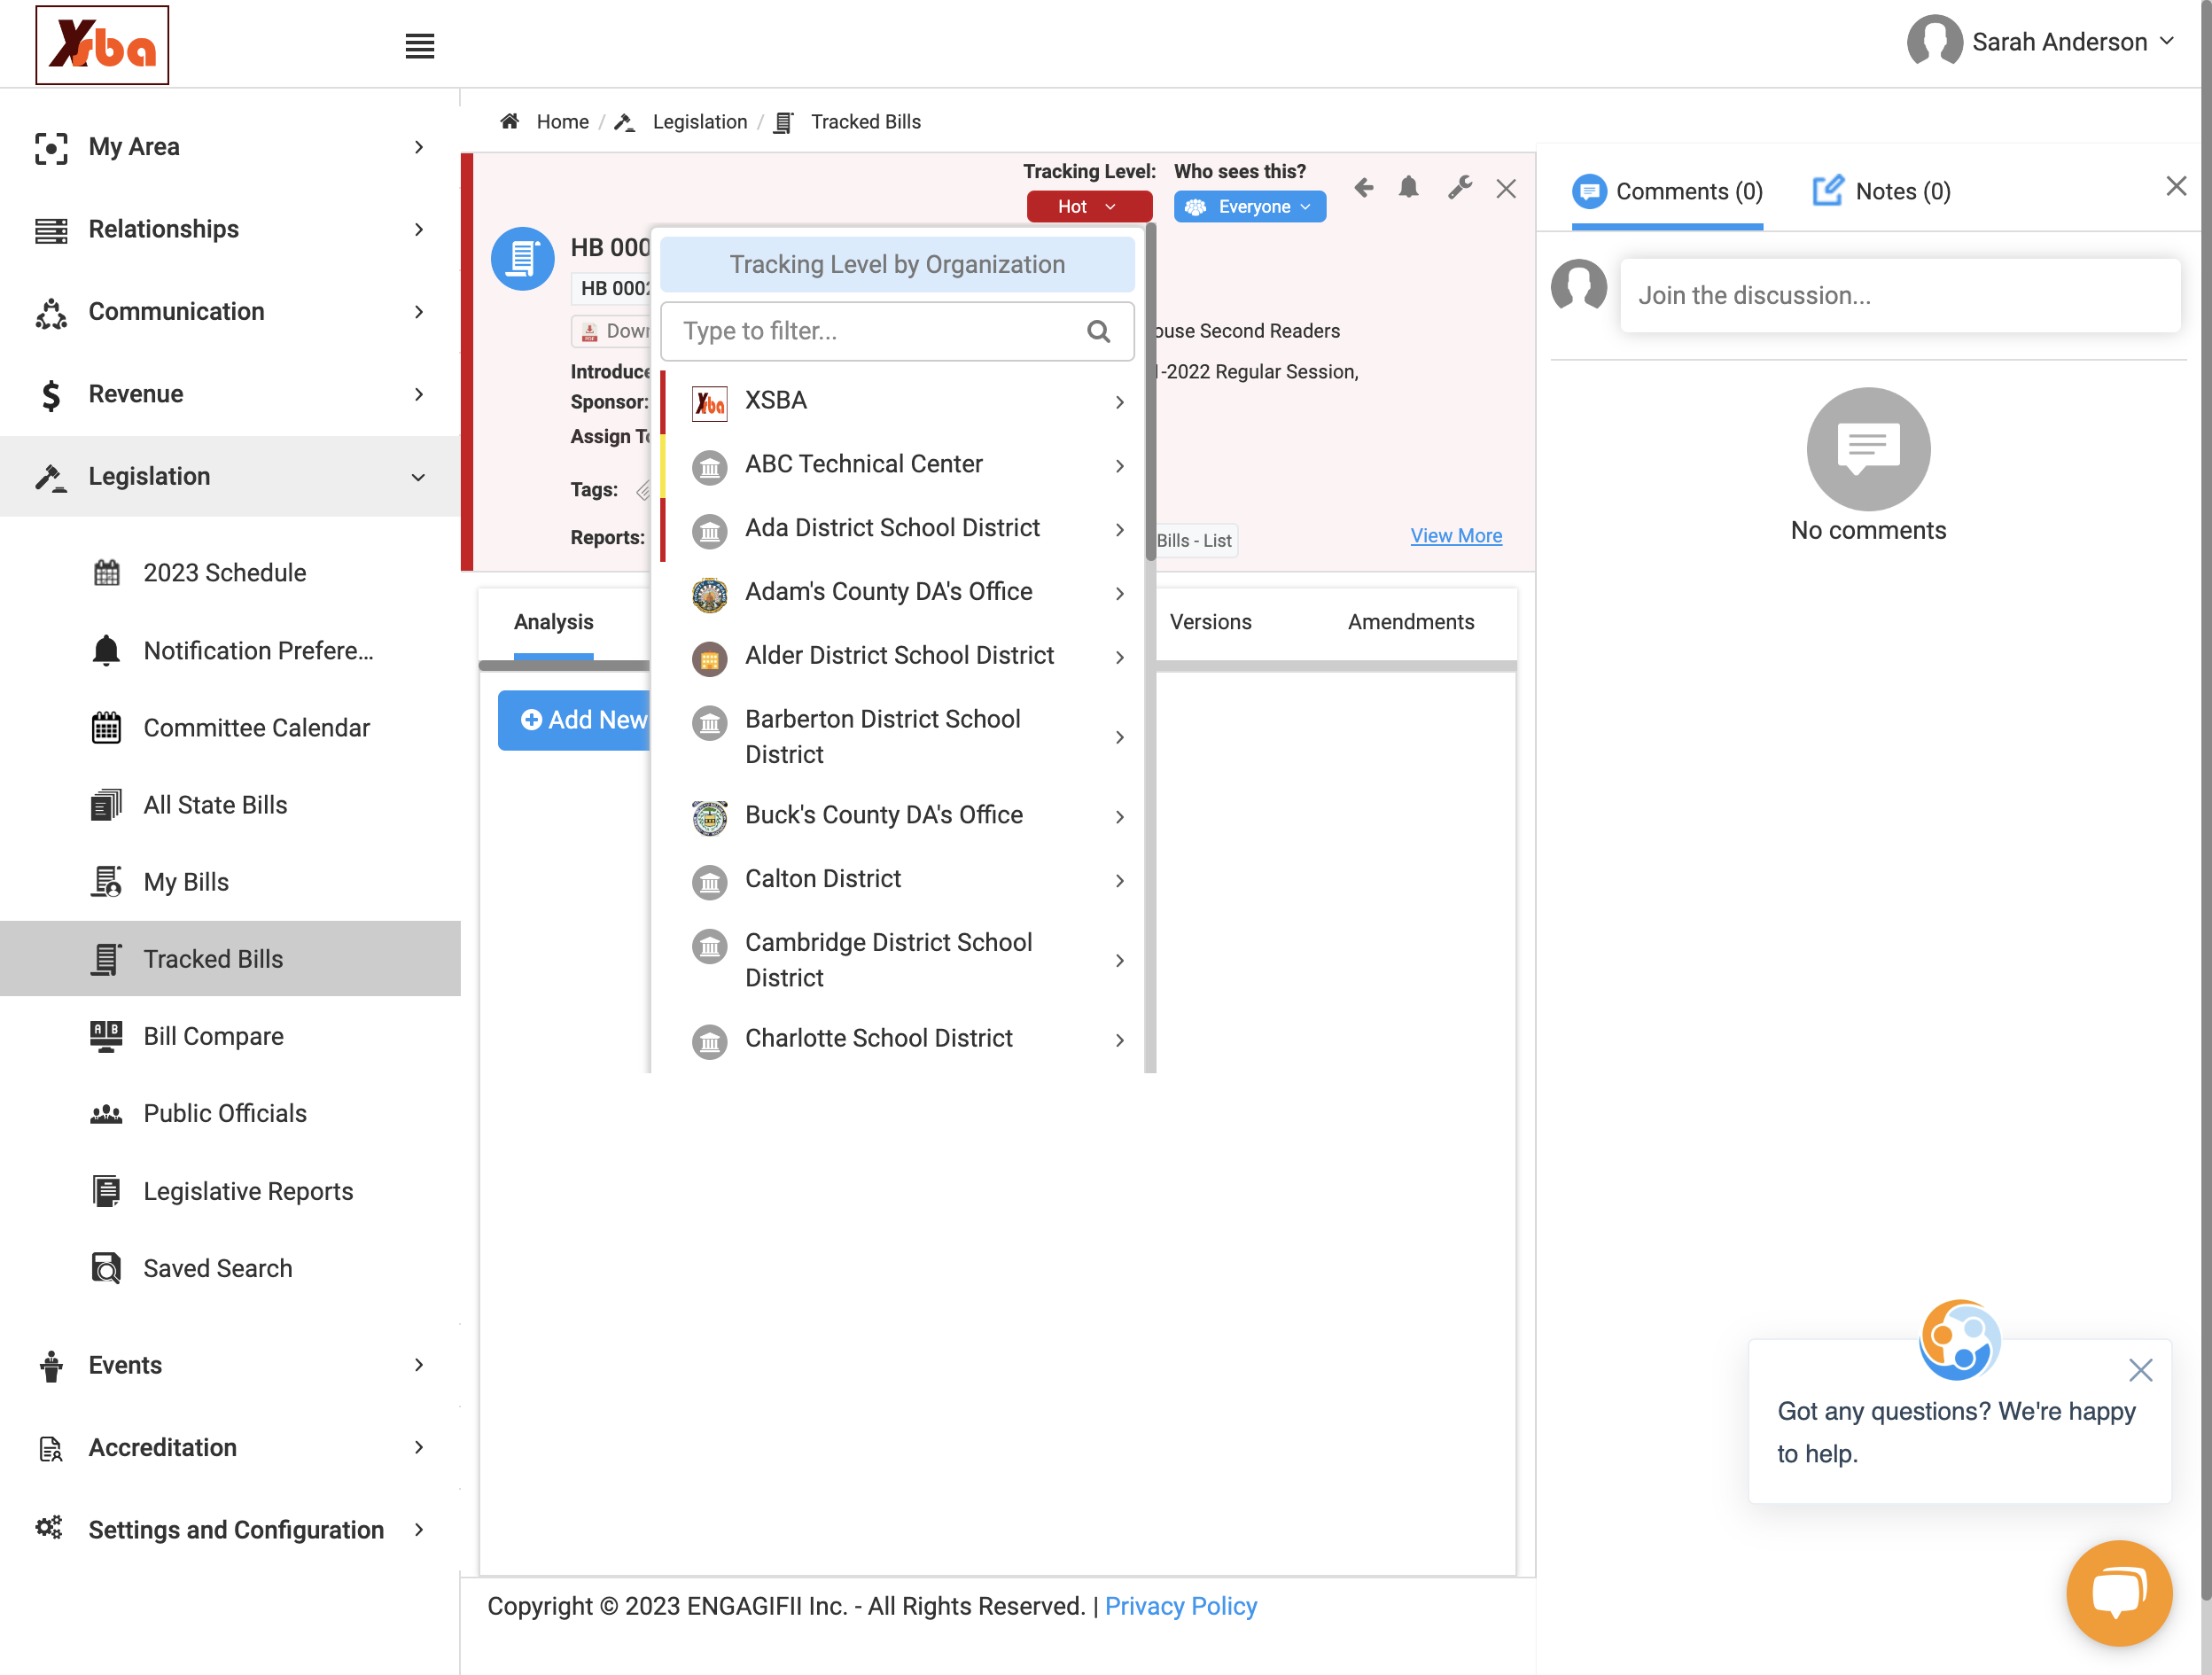Open Committee Calendar menu item
The height and width of the screenshot is (1675, 2212).
pyautogui.click(x=230, y=728)
